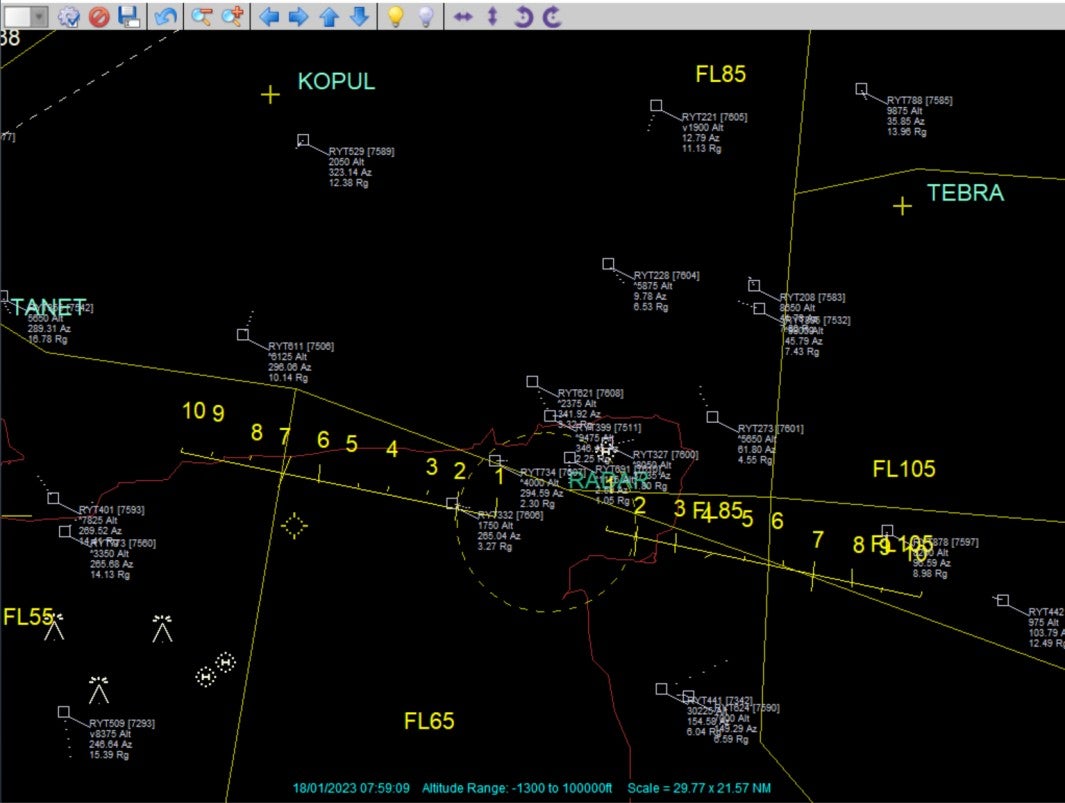Toggle the bright yellow light bulb
This screenshot has height=803, width=1065.
[x=396, y=16]
